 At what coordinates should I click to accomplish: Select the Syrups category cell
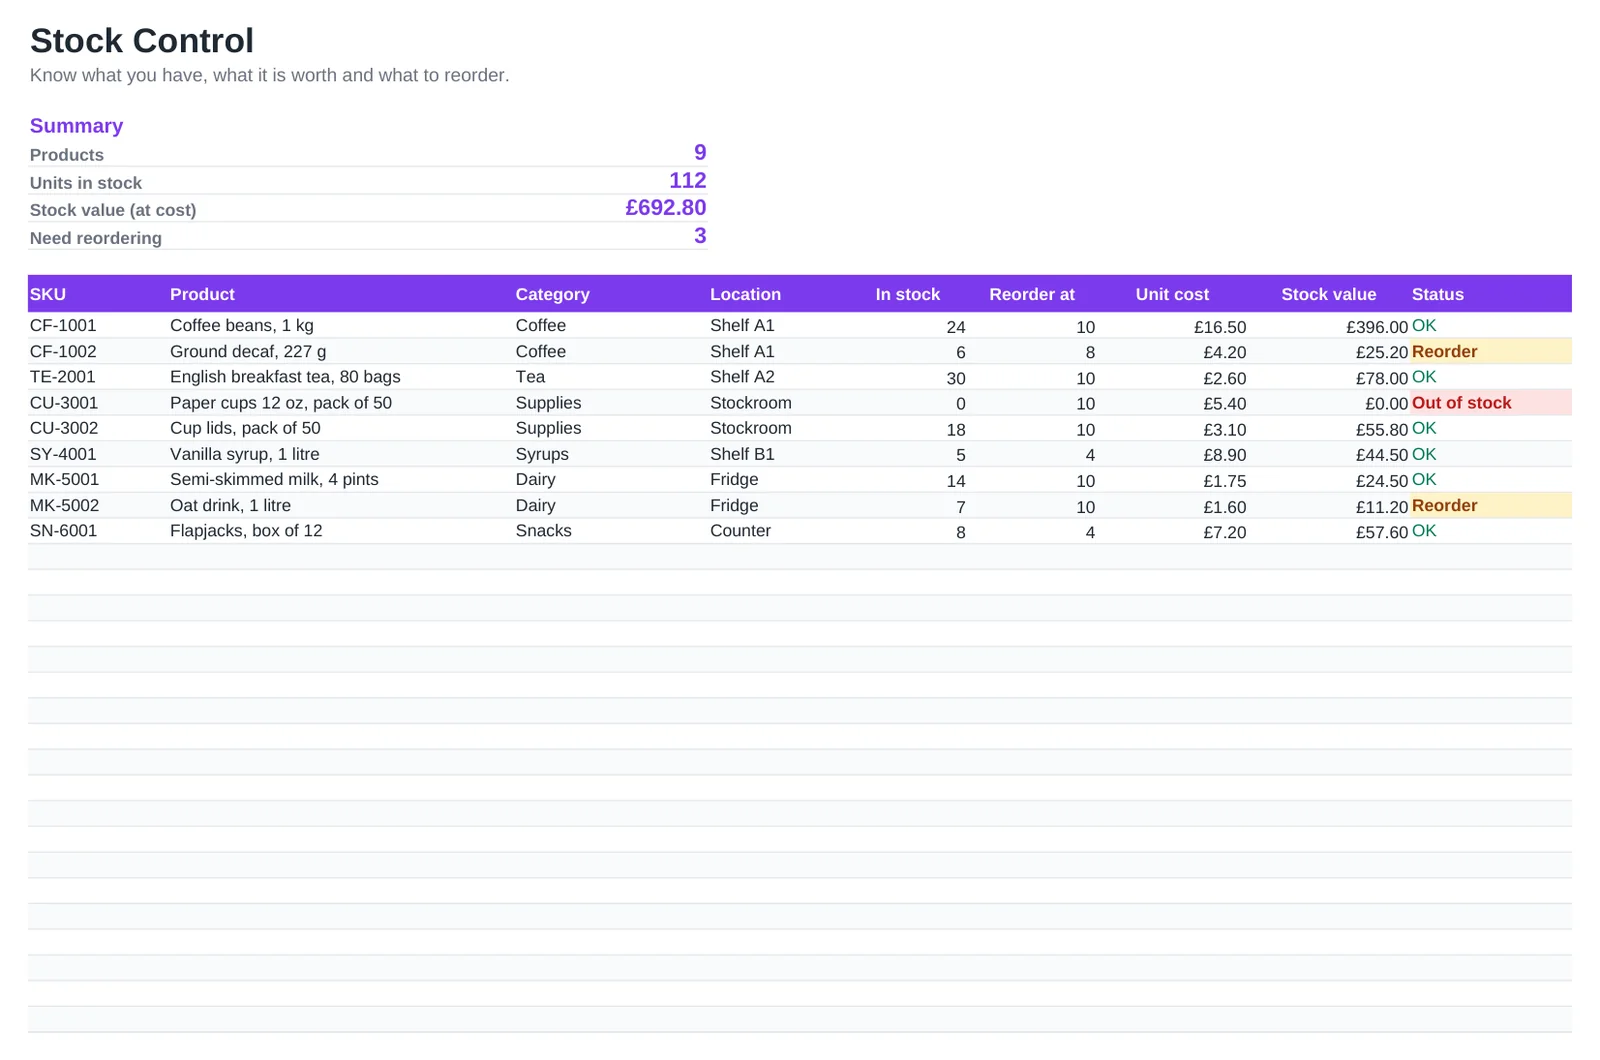tap(542, 453)
